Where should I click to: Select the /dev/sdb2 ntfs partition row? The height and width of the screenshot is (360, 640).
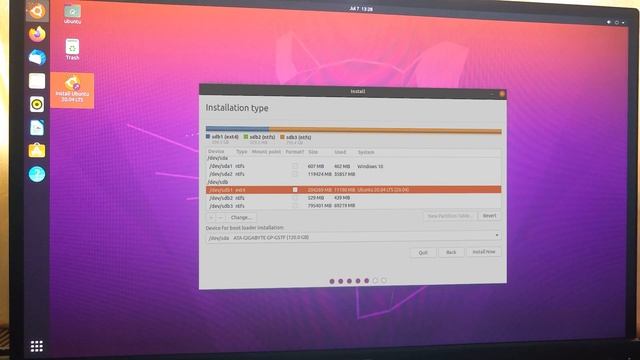point(353,198)
